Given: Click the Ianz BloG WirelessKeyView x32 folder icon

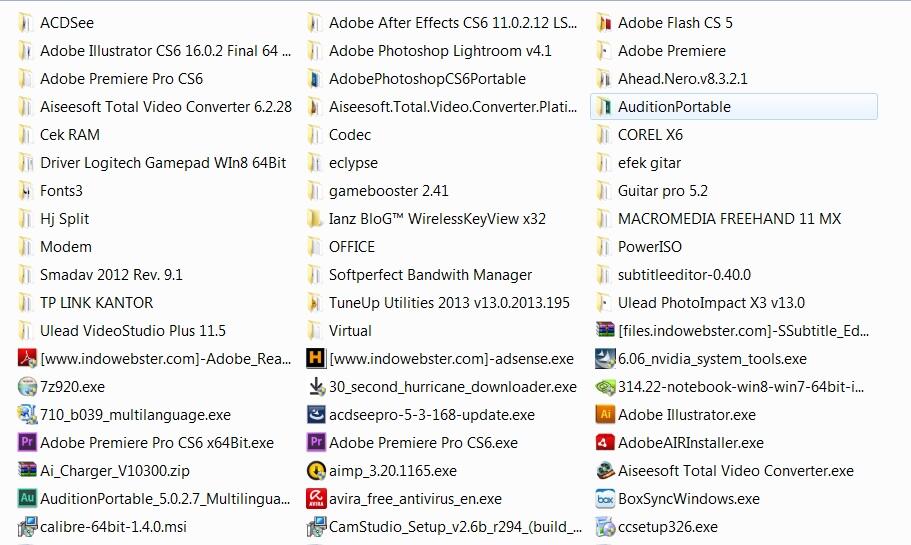Looking at the screenshot, I should (315, 219).
